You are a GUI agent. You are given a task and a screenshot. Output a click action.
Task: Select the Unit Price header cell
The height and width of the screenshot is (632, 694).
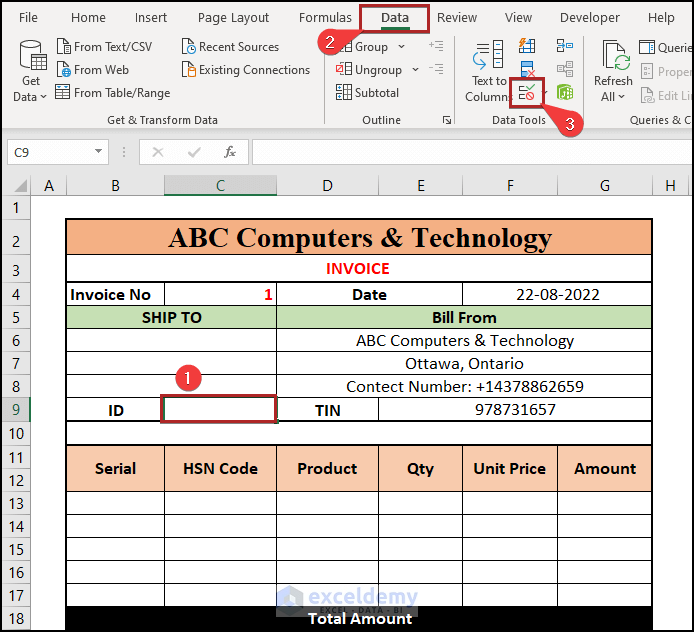coord(509,468)
